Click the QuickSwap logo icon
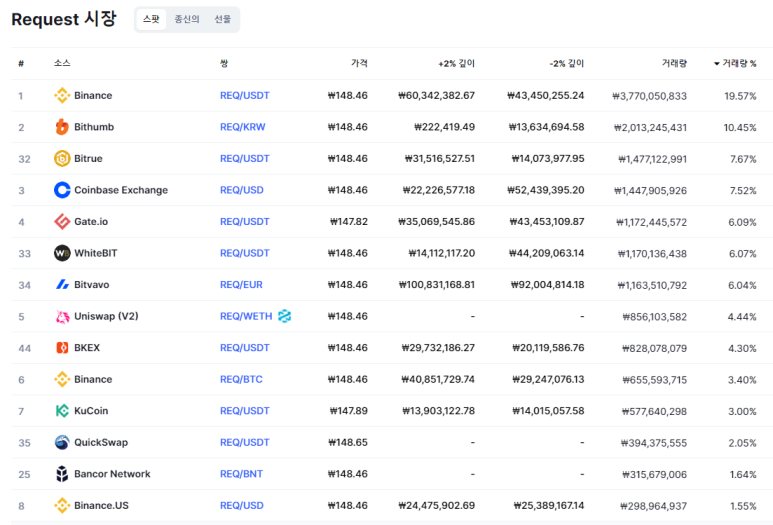 [62, 442]
